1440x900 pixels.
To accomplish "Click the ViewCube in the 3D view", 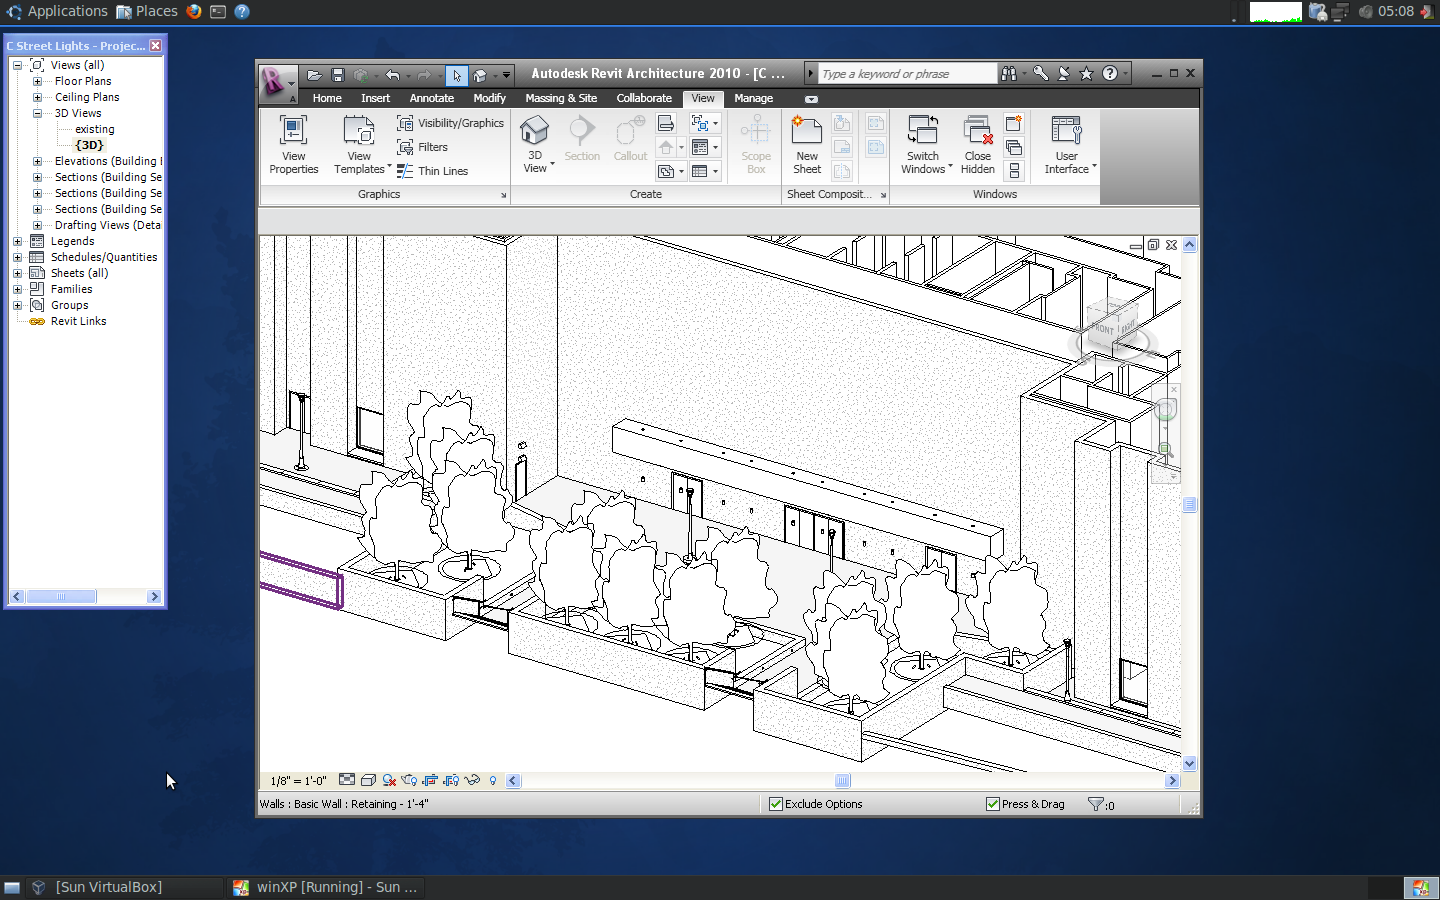I will pos(1110,325).
